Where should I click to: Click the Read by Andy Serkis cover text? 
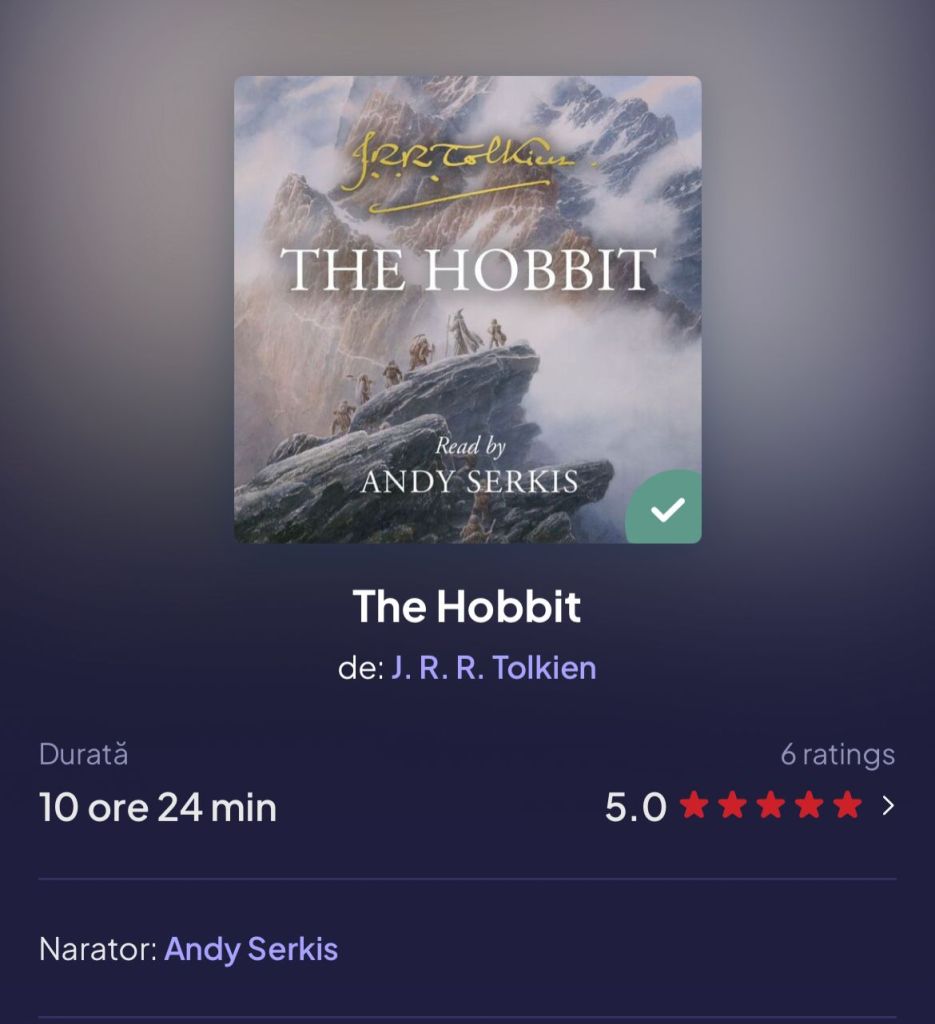click(x=469, y=466)
